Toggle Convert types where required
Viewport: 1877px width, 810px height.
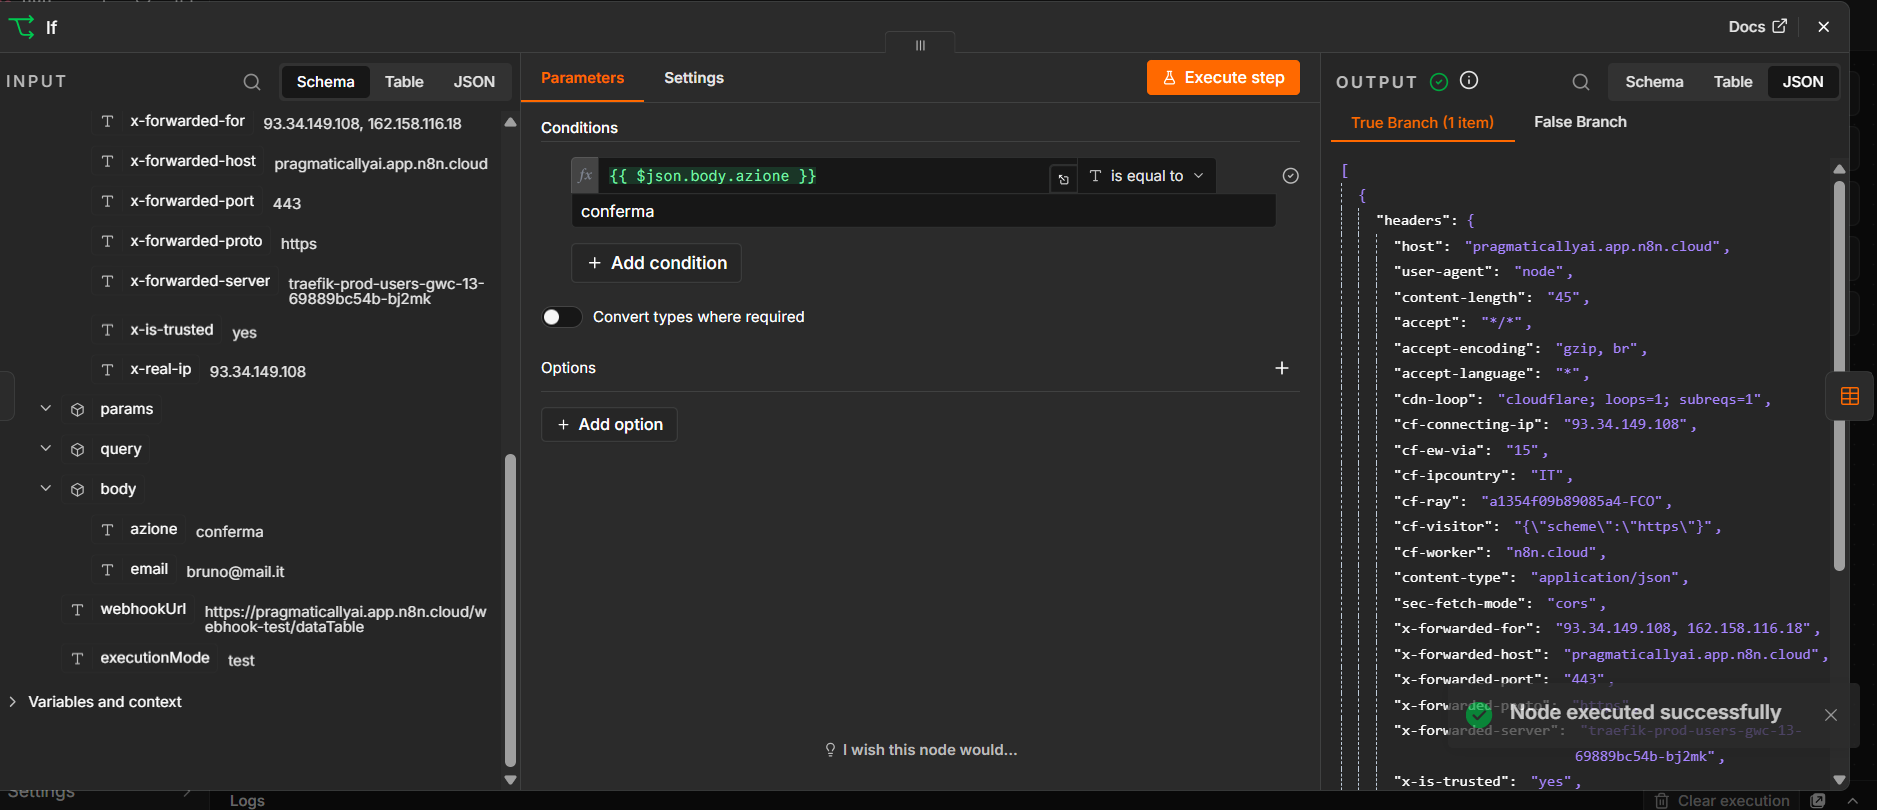tap(561, 317)
